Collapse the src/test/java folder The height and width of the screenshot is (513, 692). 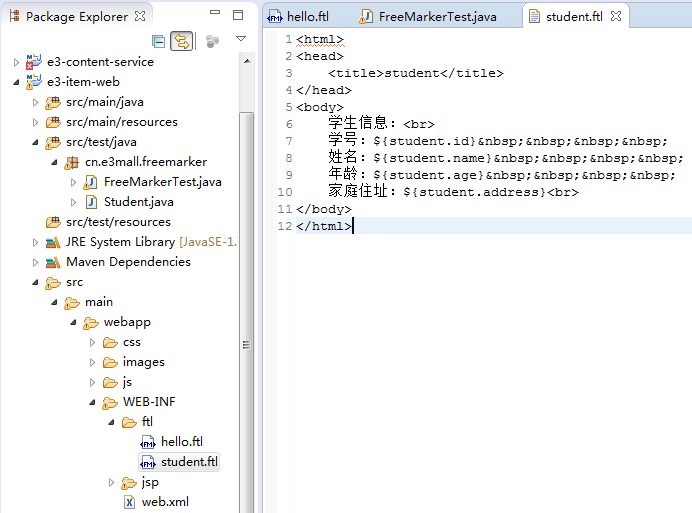pyautogui.click(x=35, y=142)
